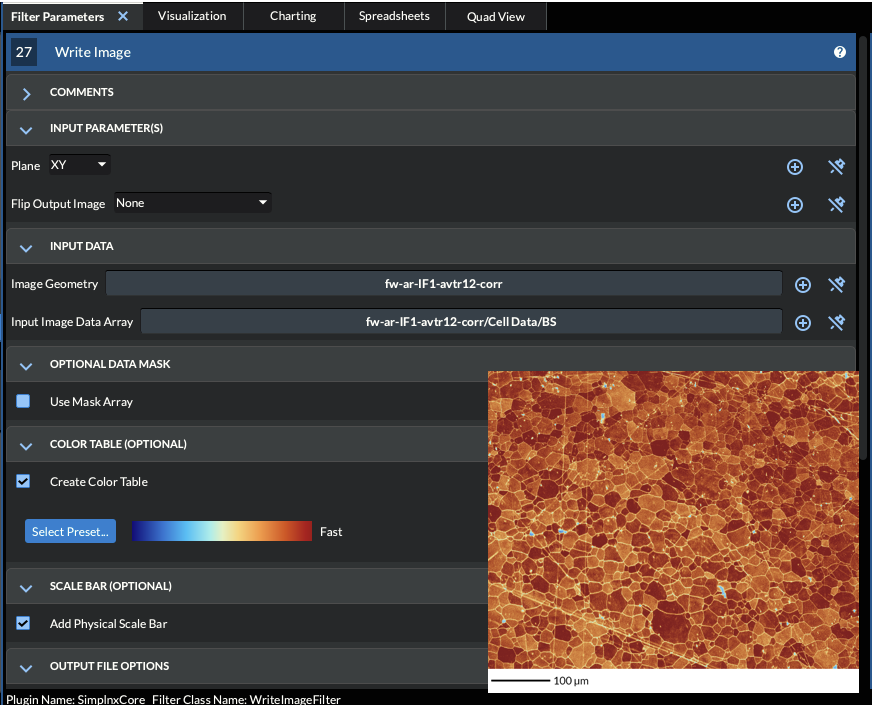
Task: Click the plus icon for Flip Output Image
Action: coord(795,205)
